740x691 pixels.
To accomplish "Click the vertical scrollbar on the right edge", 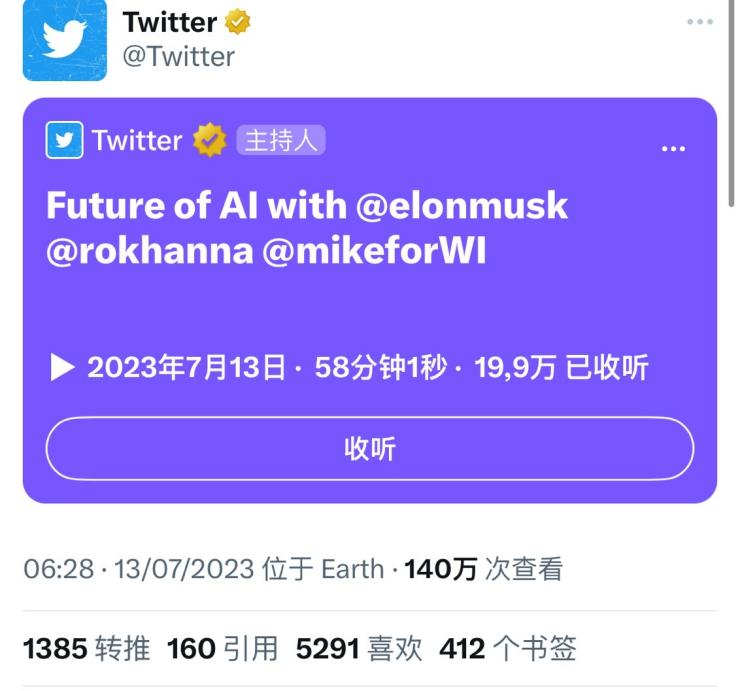I will pyautogui.click(x=731, y=103).
